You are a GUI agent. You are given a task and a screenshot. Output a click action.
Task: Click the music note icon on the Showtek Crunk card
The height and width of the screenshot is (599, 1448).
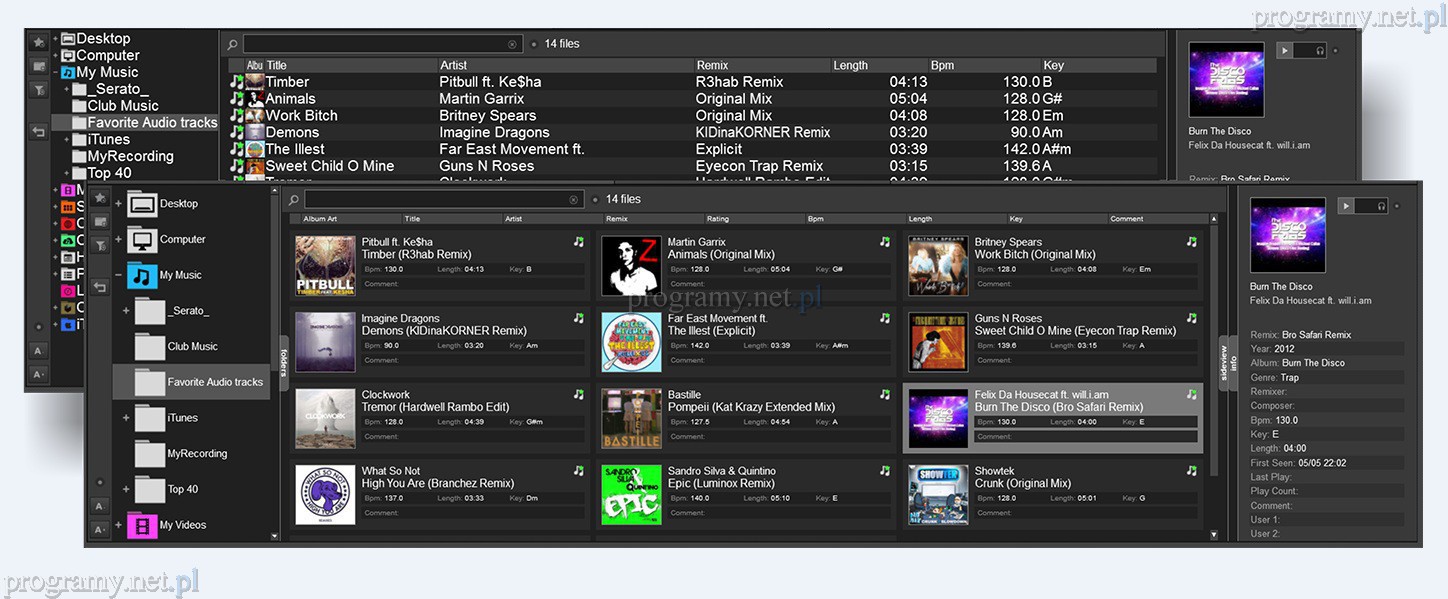tap(1191, 471)
